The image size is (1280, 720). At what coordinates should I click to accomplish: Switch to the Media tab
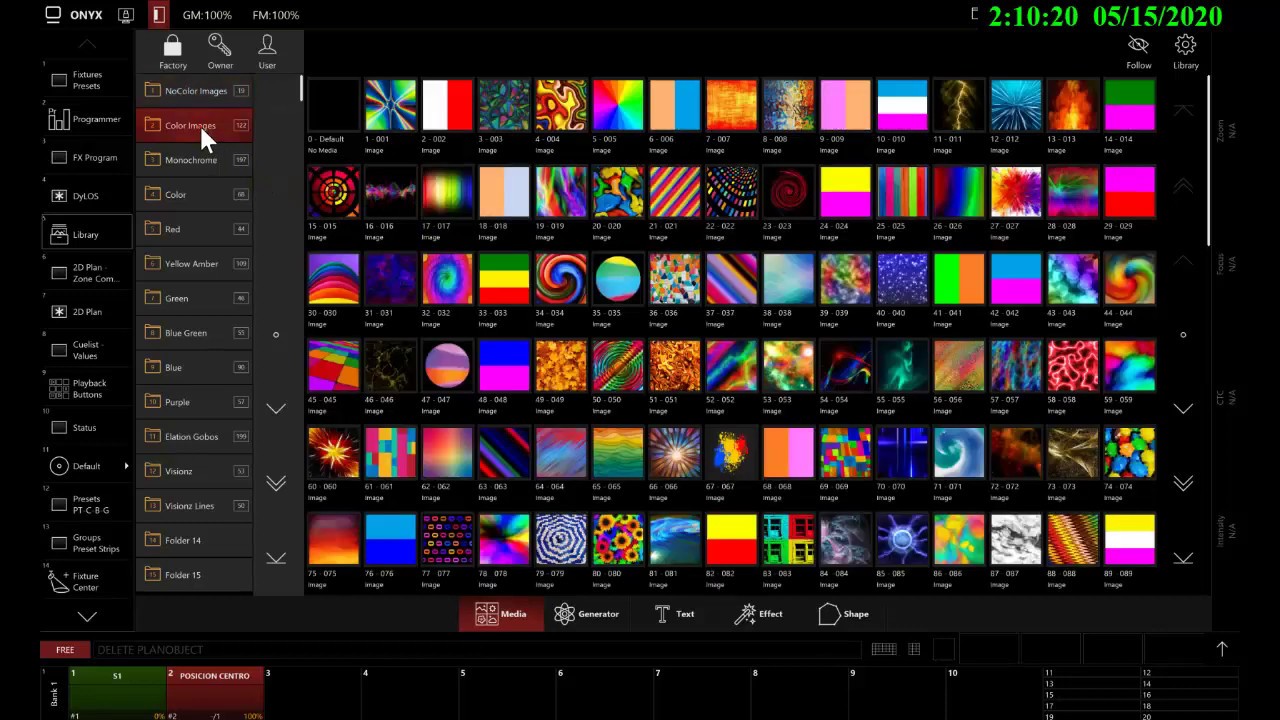(x=501, y=614)
